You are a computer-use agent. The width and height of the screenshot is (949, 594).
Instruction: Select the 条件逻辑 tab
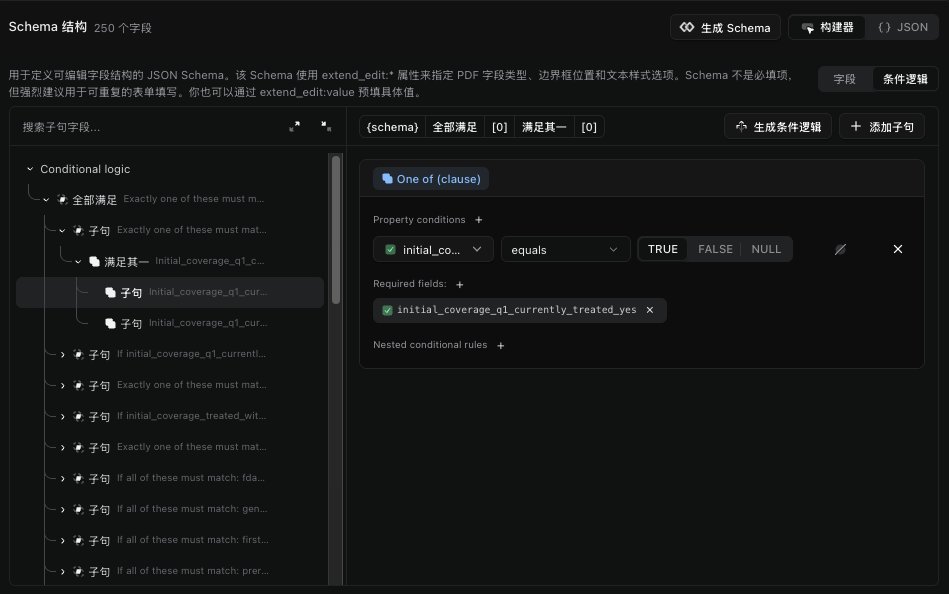click(x=905, y=79)
